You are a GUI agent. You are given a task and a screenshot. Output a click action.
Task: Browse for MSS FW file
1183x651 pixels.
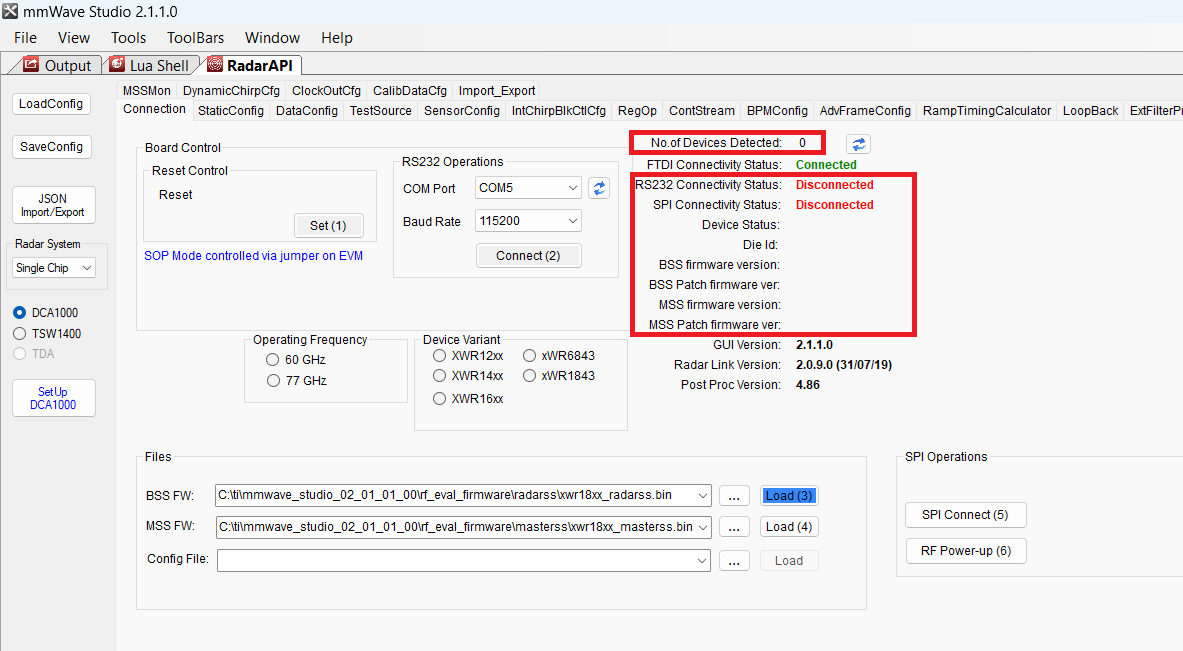pyautogui.click(x=734, y=527)
